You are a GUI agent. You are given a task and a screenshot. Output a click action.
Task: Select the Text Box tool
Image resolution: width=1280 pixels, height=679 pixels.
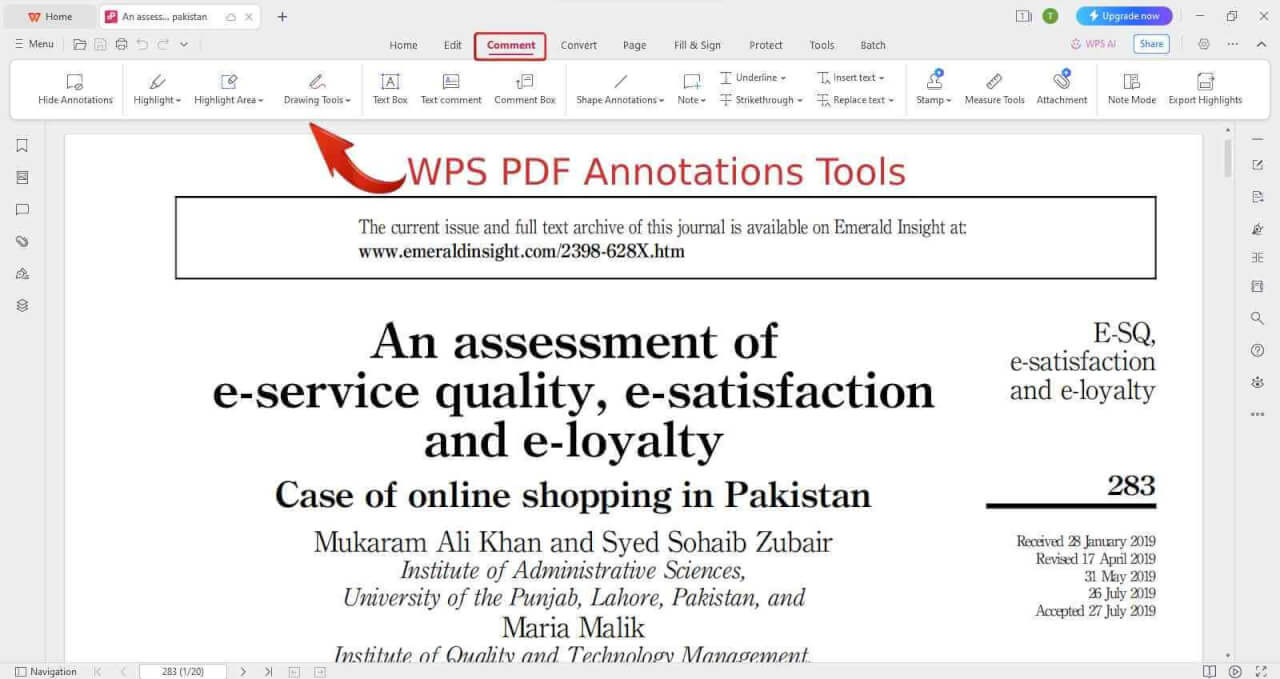point(390,88)
